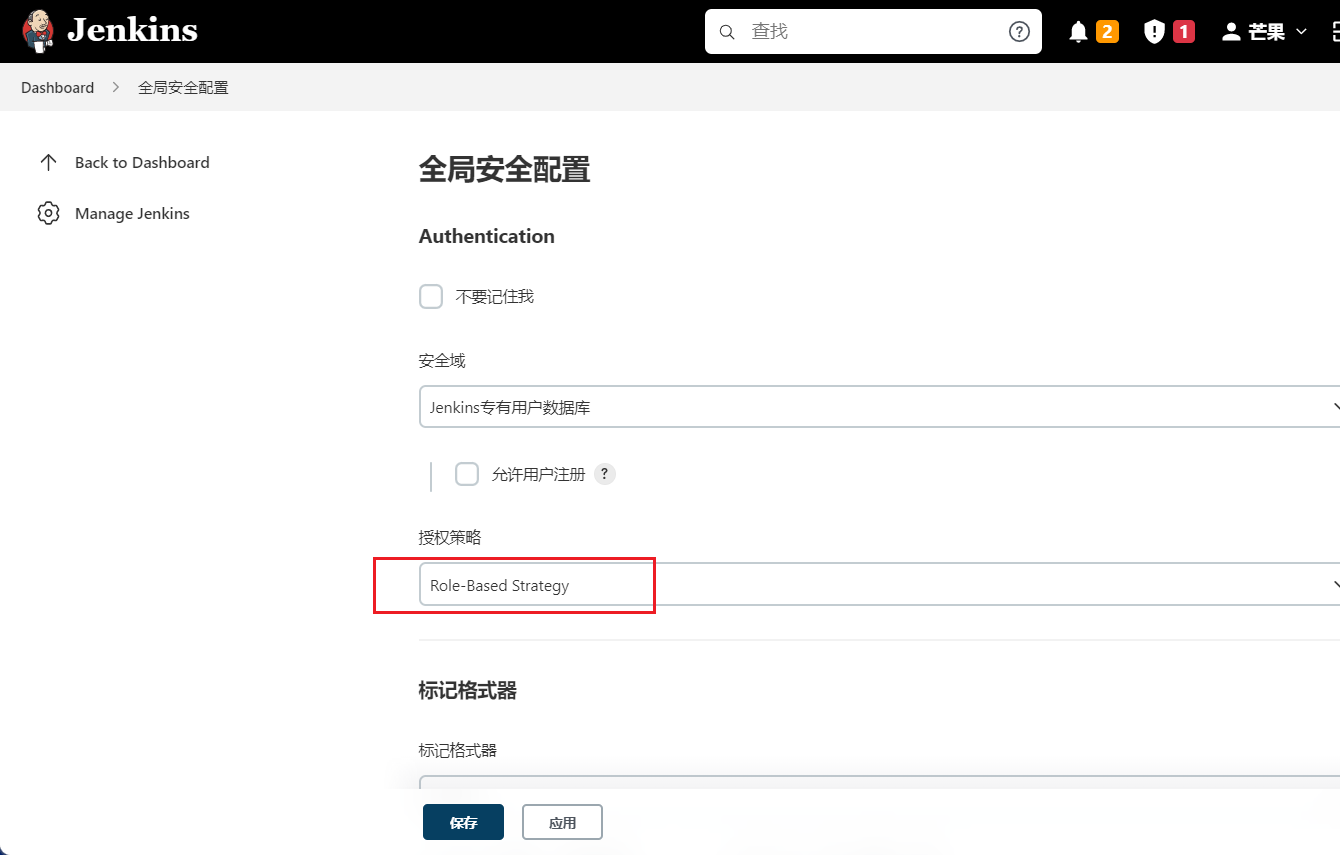Click the Back to Dashboard link
The height and width of the screenshot is (855, 1340).
click(142, 162)
